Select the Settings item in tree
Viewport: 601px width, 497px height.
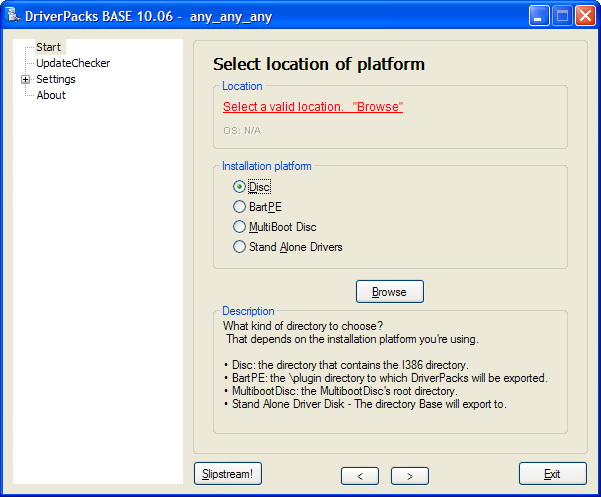pos(55,79)
